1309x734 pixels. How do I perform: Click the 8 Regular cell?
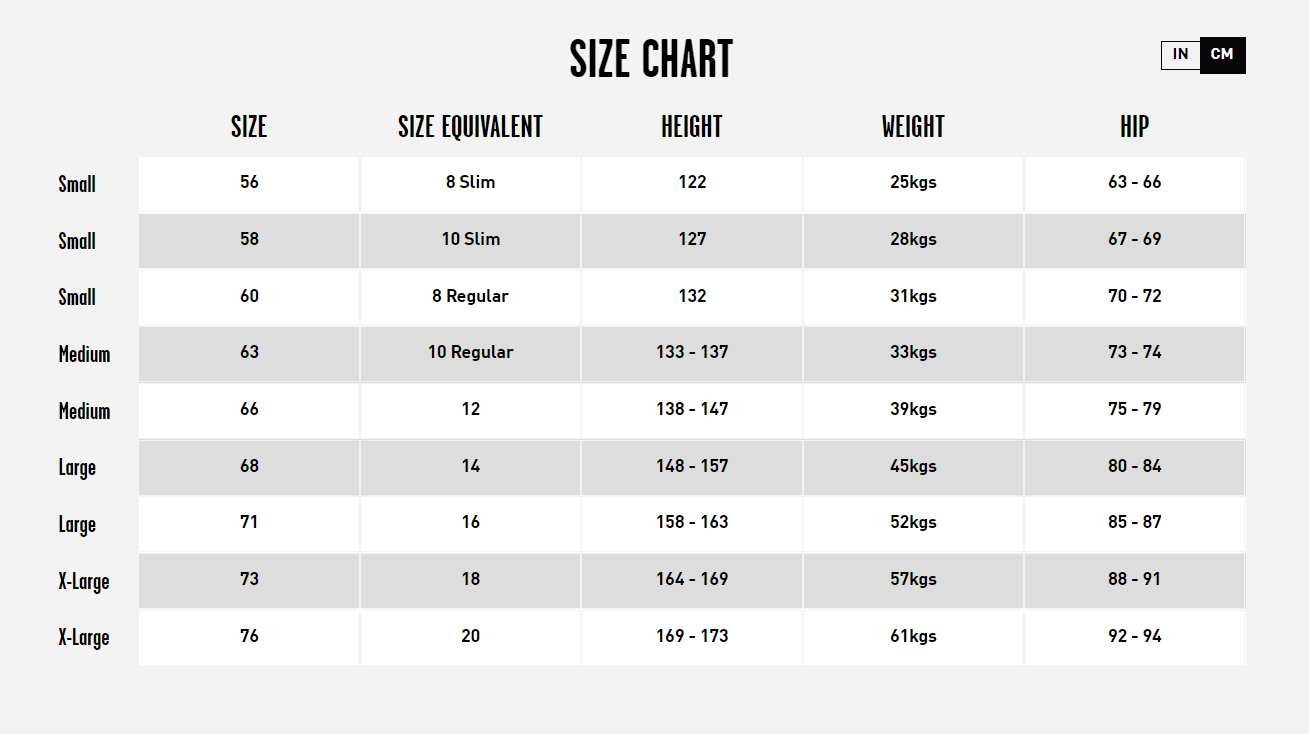(470, 297)
